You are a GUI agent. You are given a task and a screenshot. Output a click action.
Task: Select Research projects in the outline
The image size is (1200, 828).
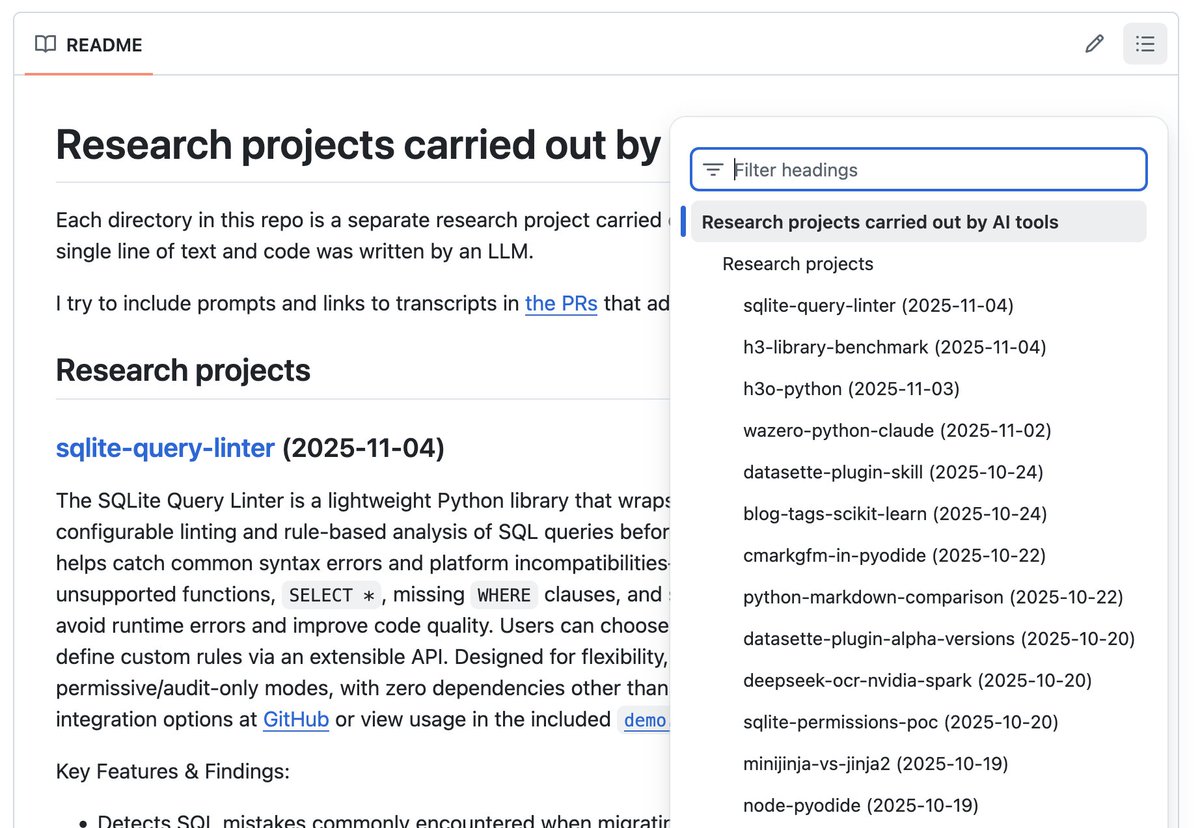(797, 264)
